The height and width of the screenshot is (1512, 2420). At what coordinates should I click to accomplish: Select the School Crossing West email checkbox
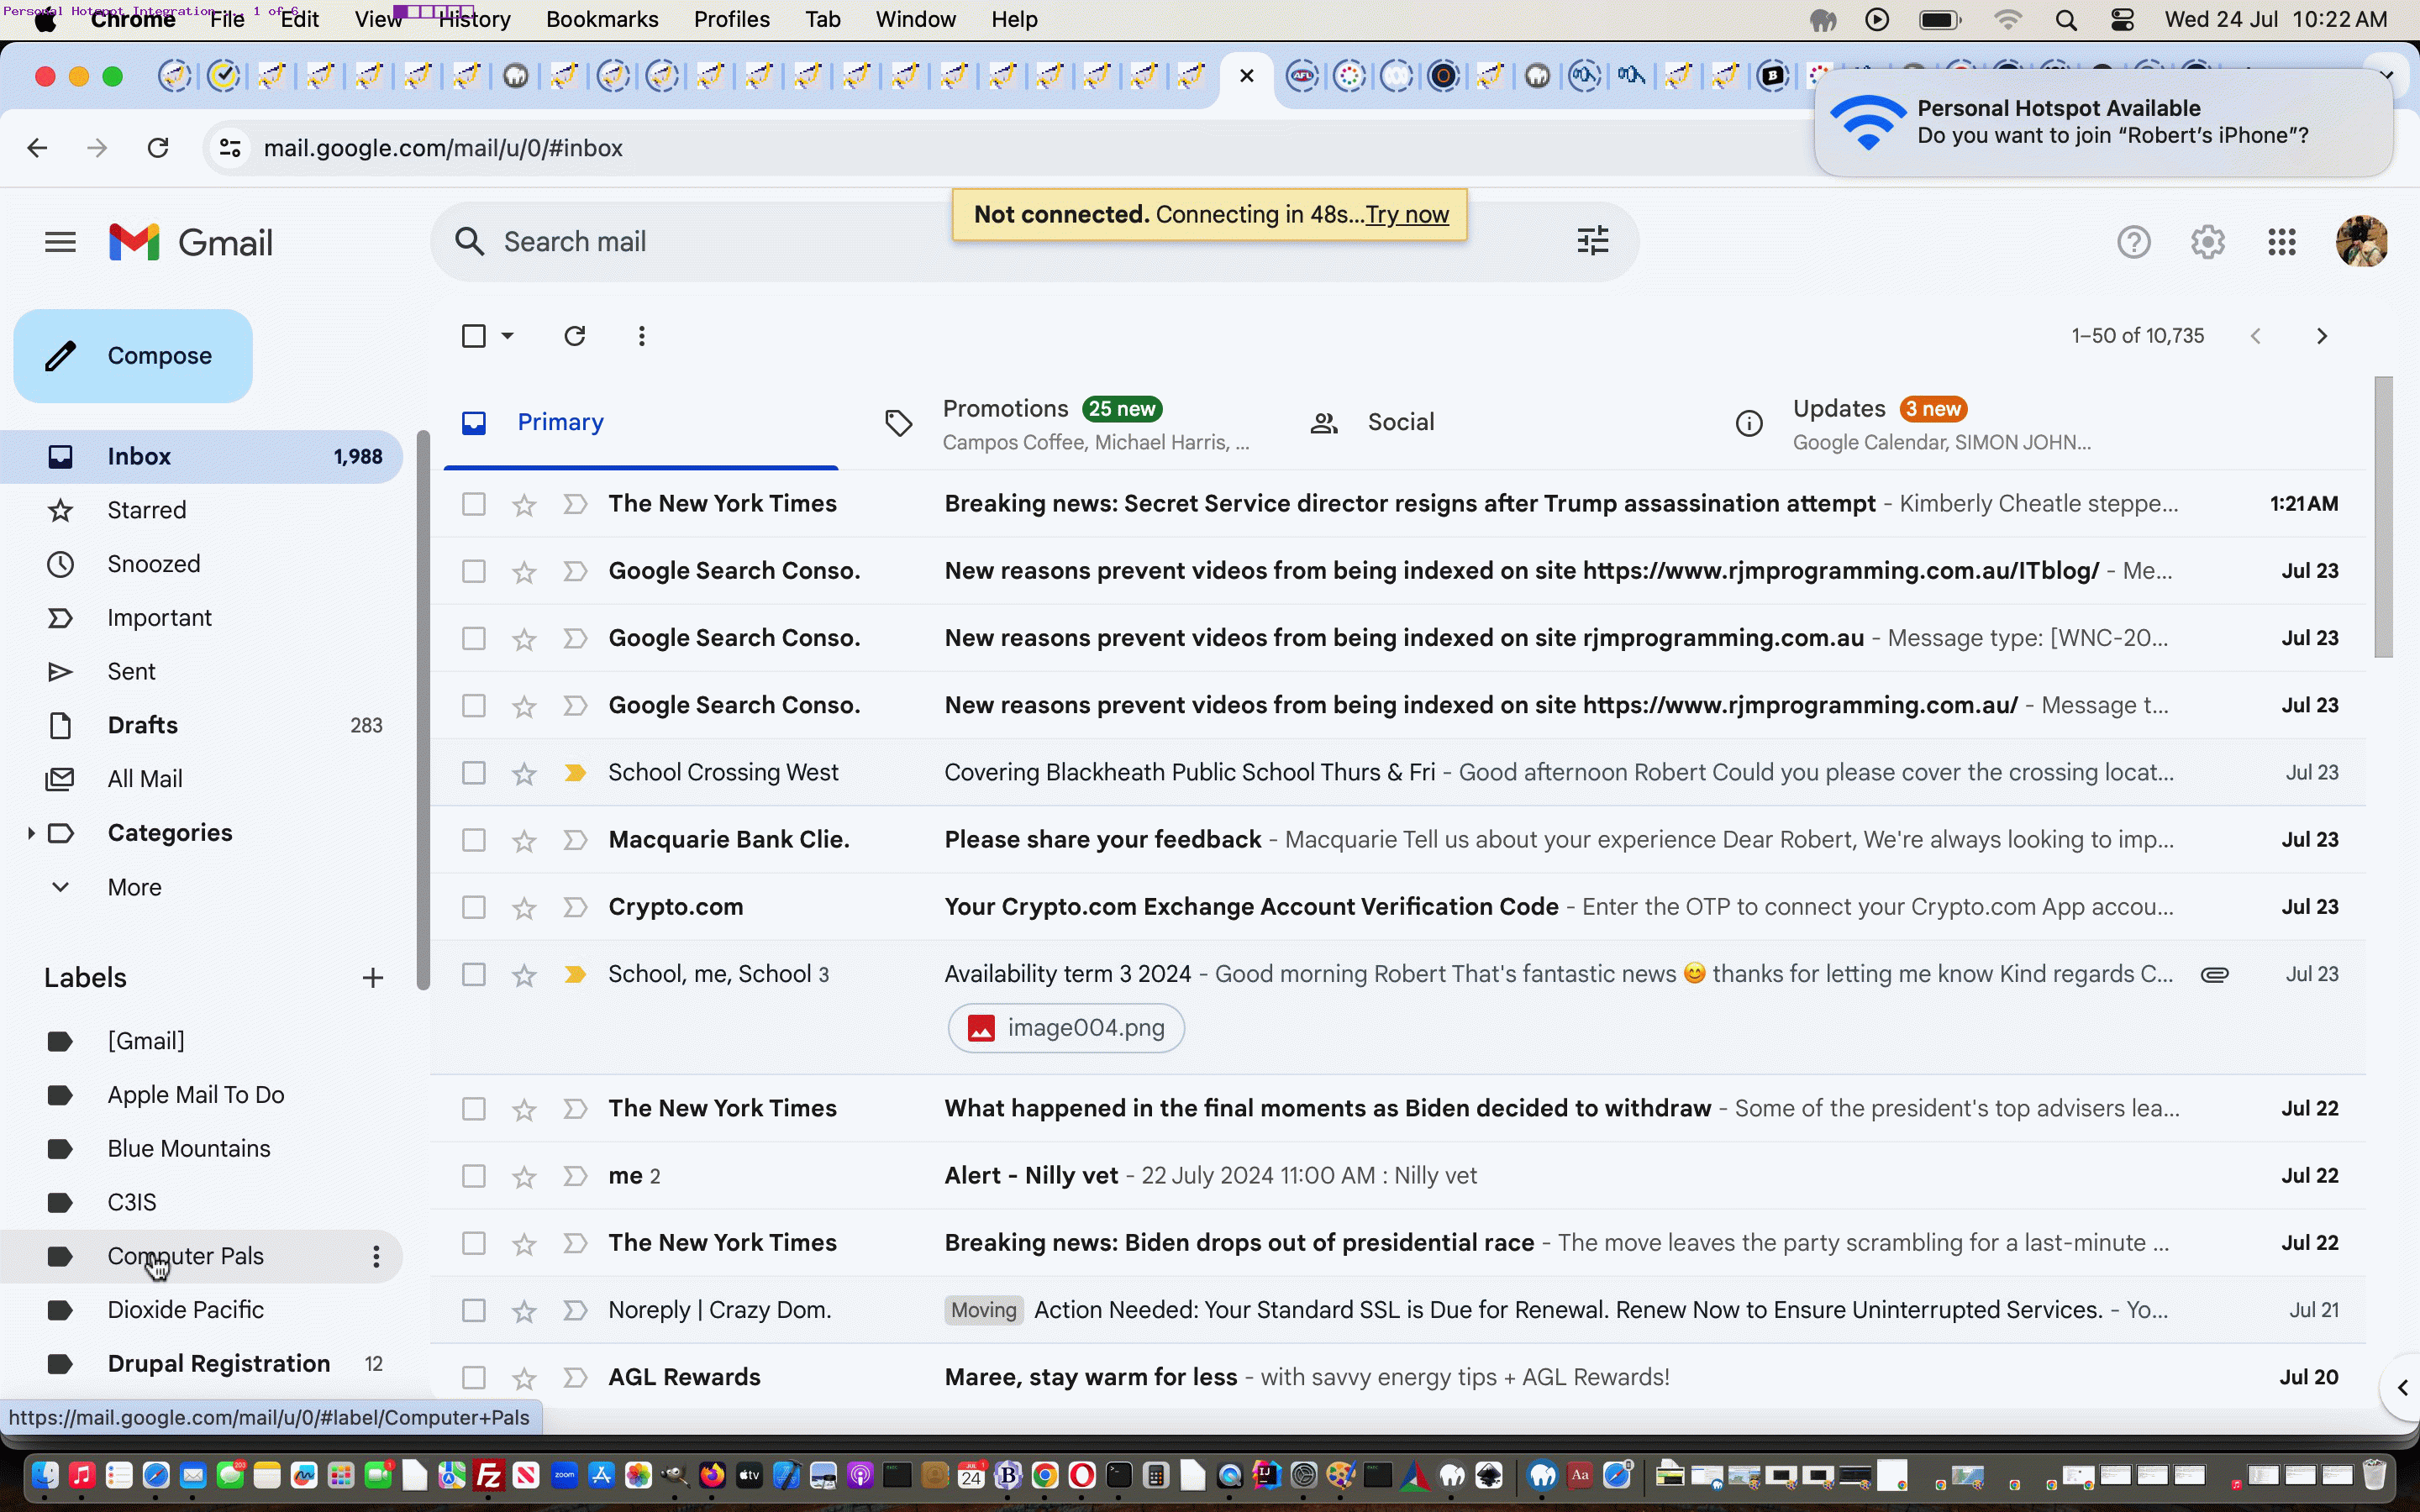point(473,773)
